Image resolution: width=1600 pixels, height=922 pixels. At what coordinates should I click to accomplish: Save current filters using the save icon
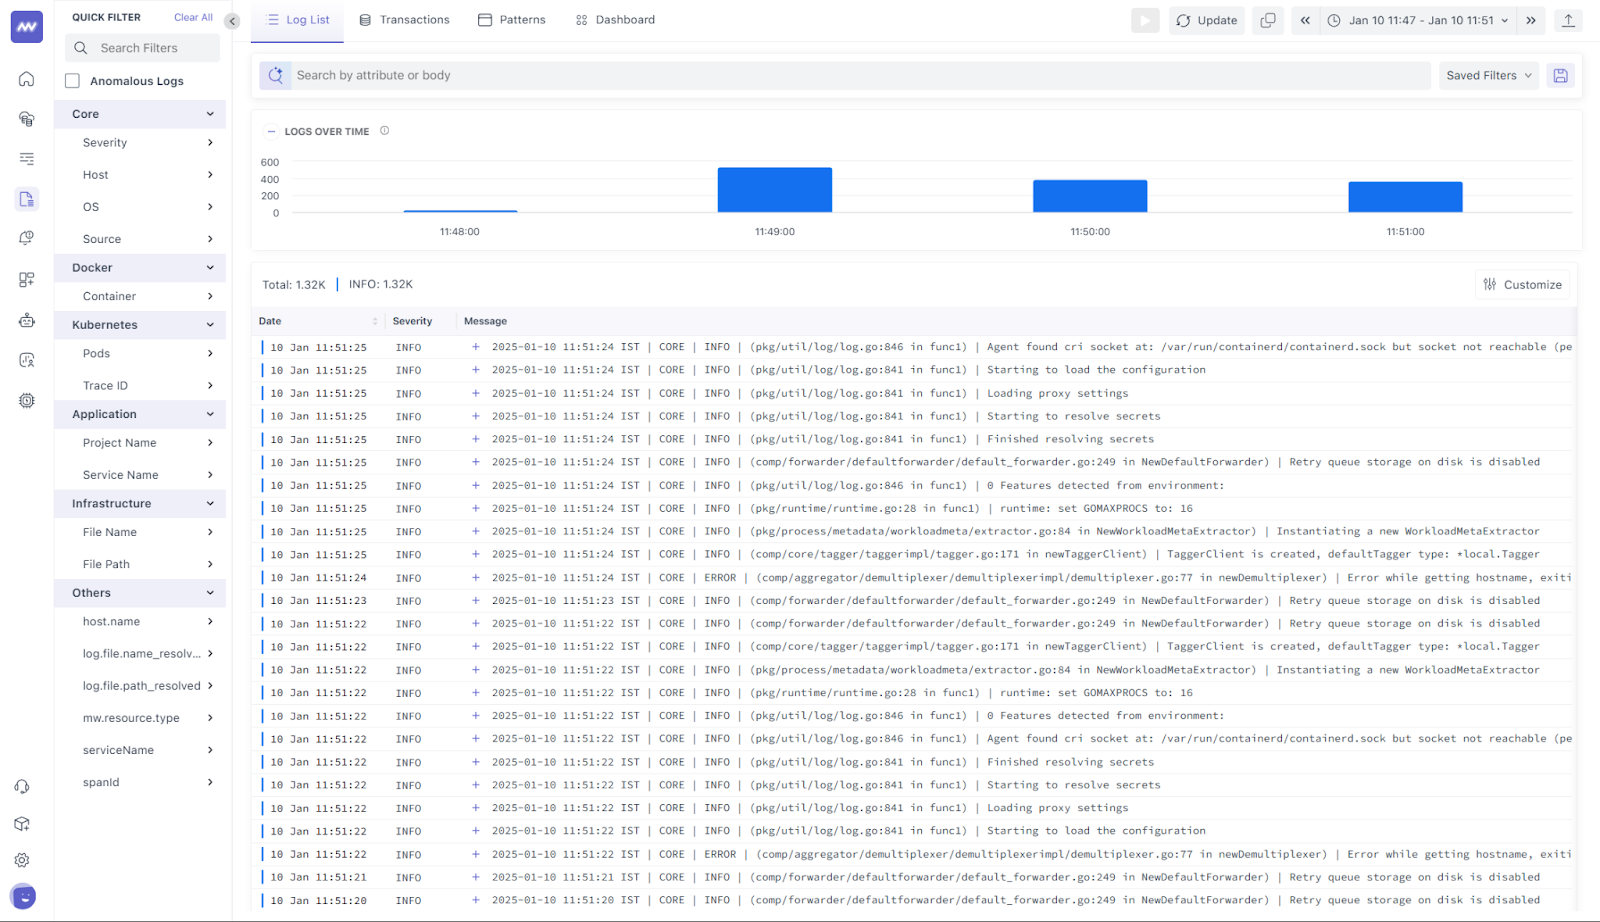(x=1560, y=75)
